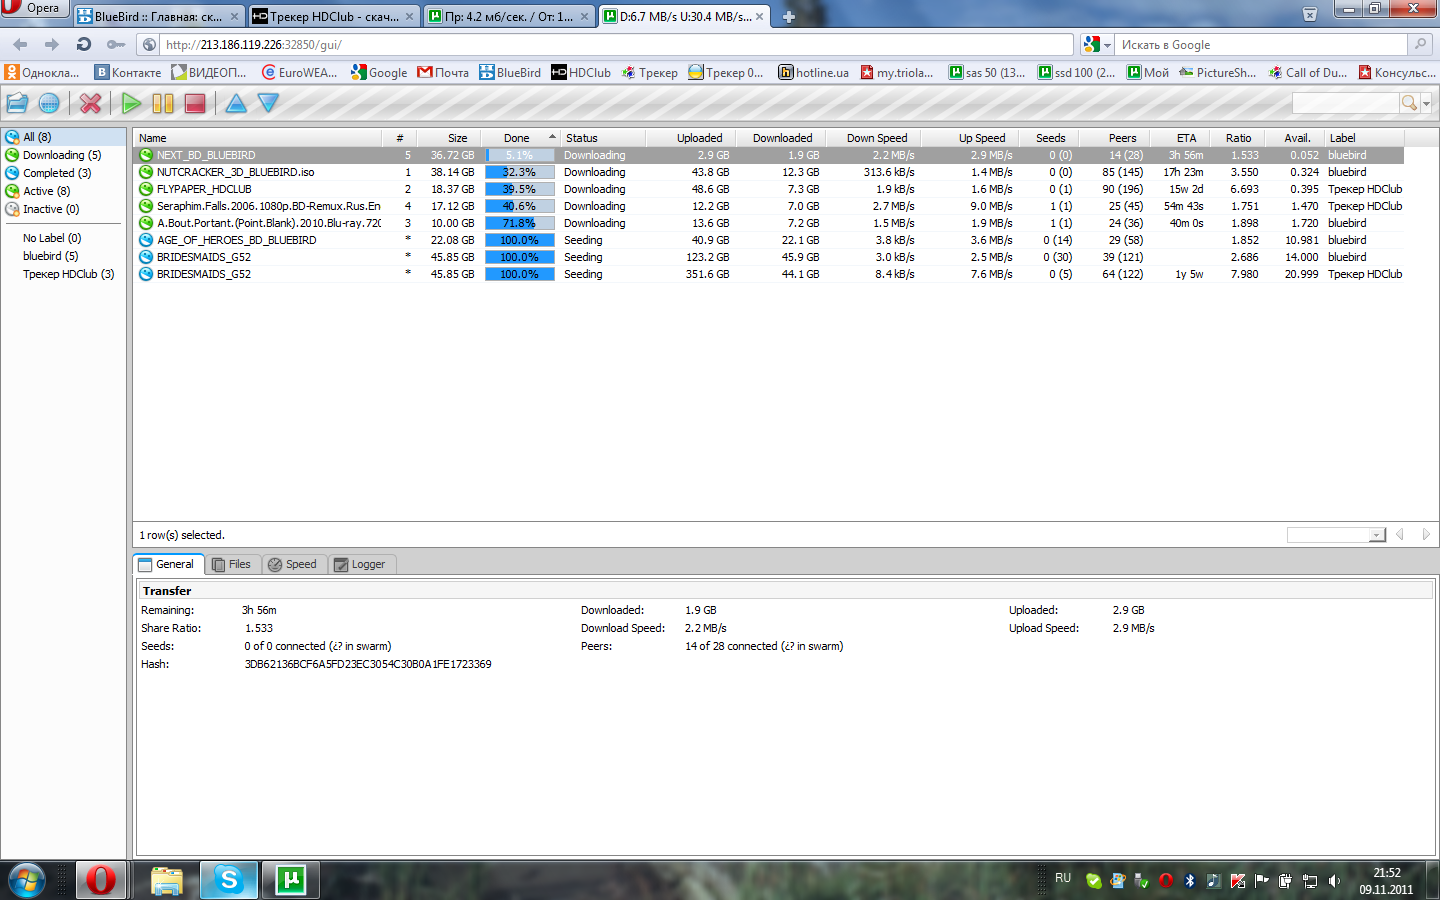Image resolution: width=1440 pixels, height=900 pixels.
Task: Click the 32.3% progress bar for NUTCRACKER
Action: (520, 172)
